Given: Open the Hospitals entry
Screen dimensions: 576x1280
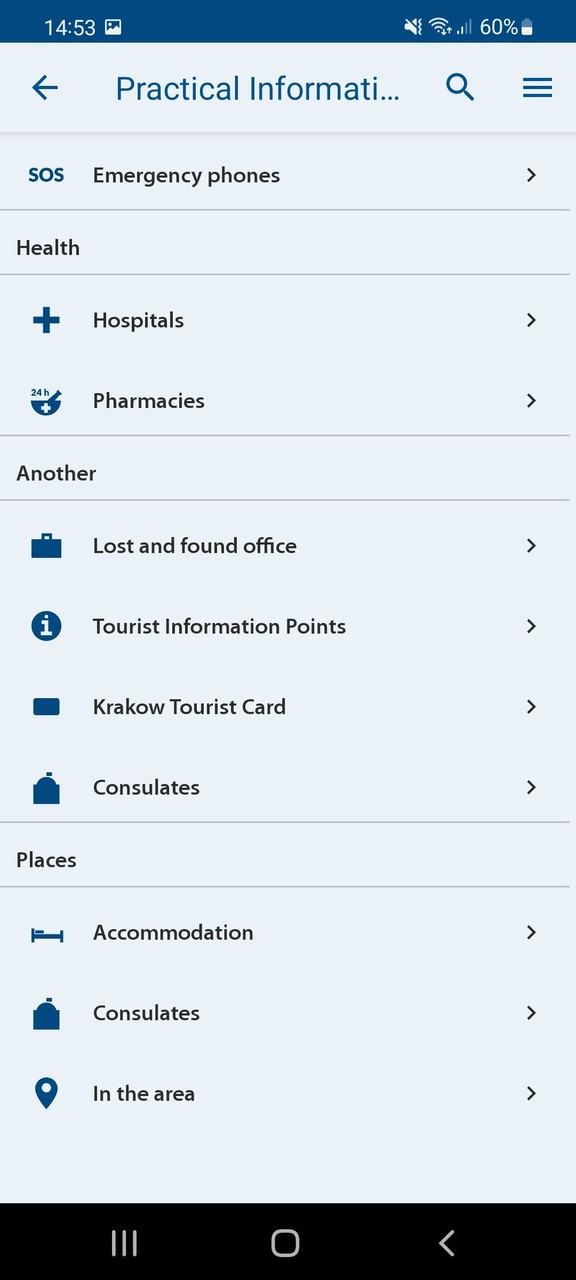Looking at the screenshot, I should 288,320.
